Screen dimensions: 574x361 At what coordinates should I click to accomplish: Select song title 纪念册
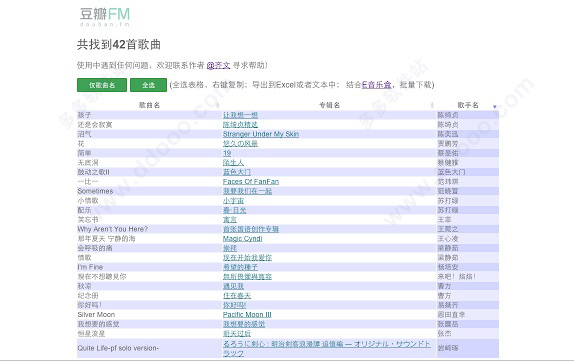pyautogui.click(x=88, y=296)
